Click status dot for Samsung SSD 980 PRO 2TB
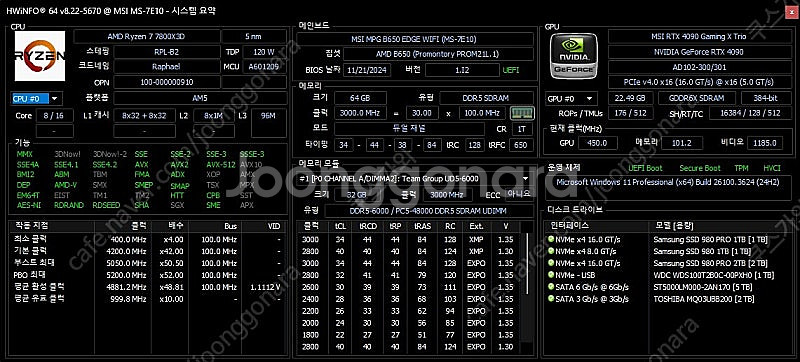800x362 pixels. (x=551, y=263)
